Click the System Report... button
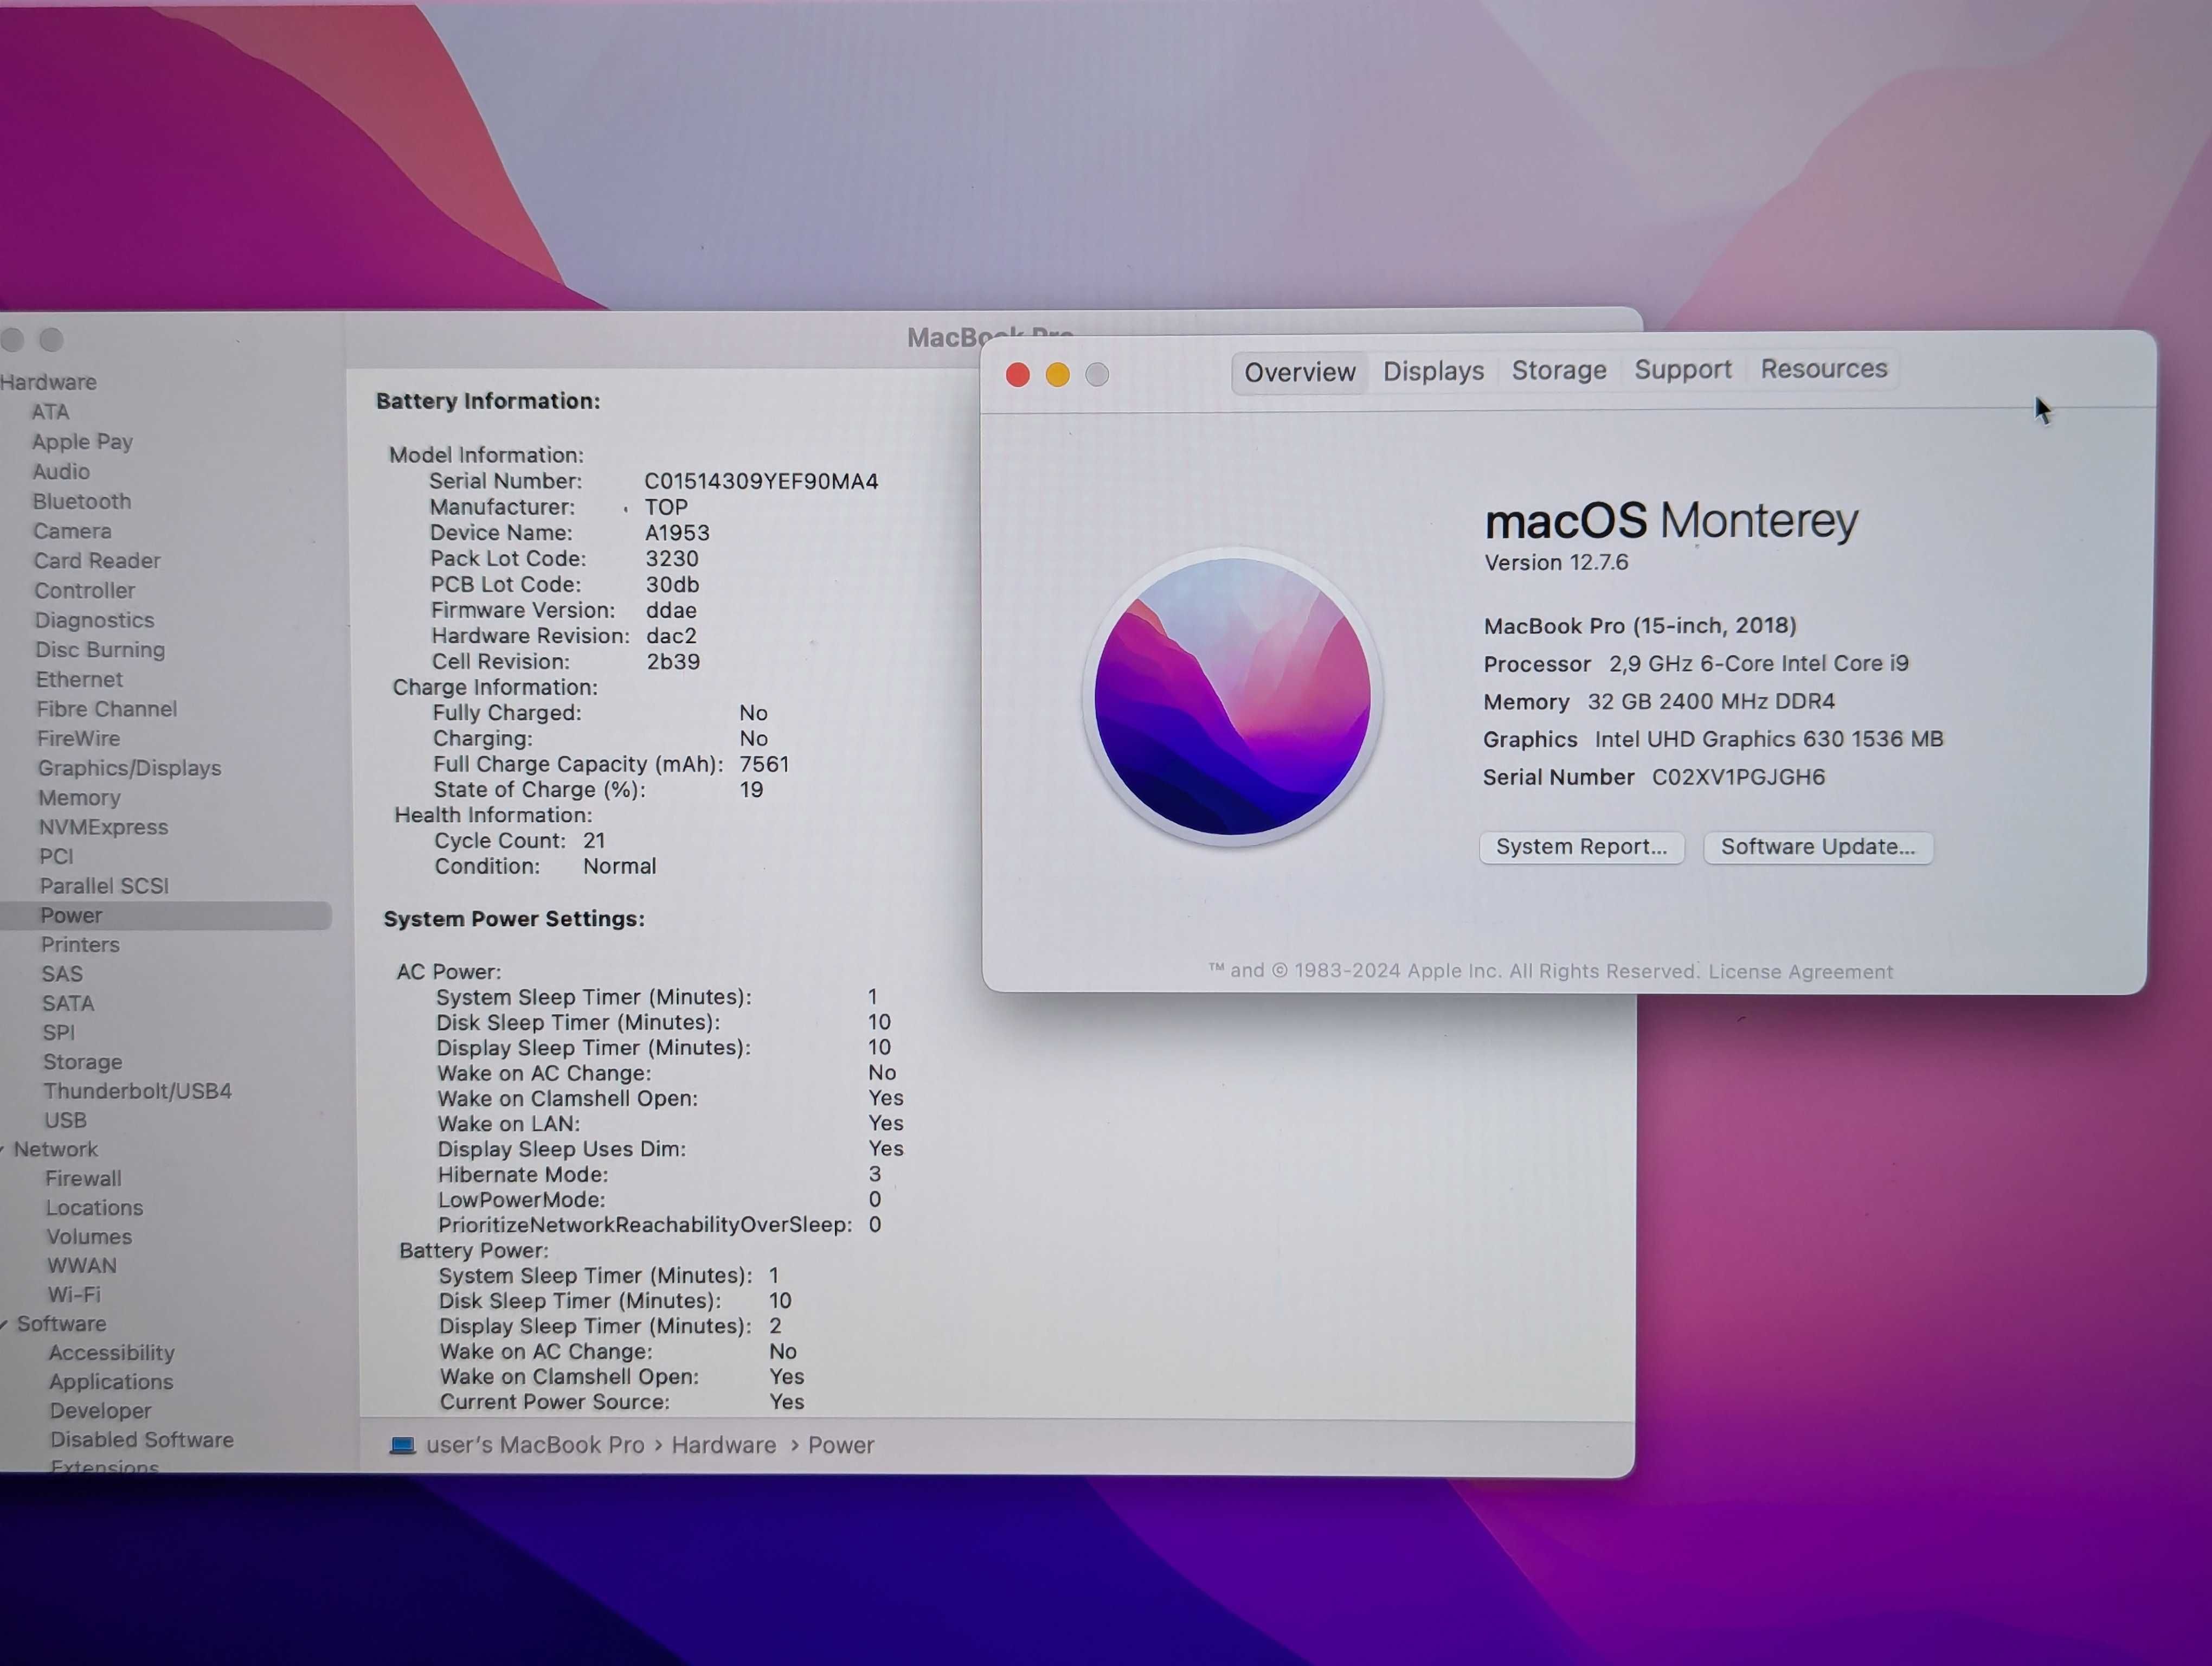The height and width of the screenshot is (1666, 2212). point(1581,847)
